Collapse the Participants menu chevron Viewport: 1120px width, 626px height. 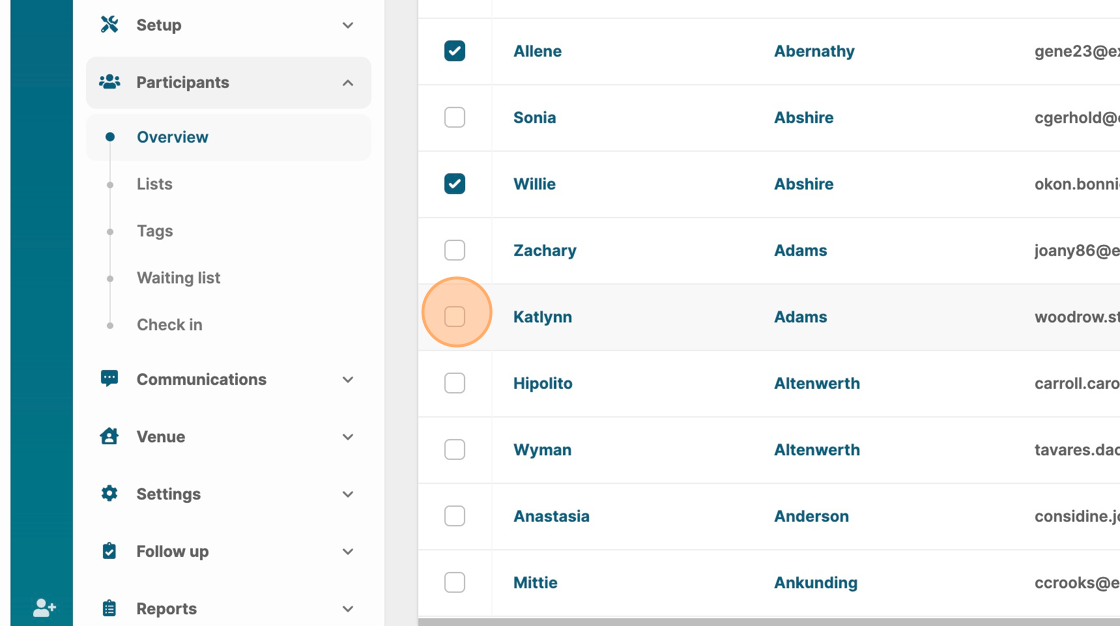347,83
